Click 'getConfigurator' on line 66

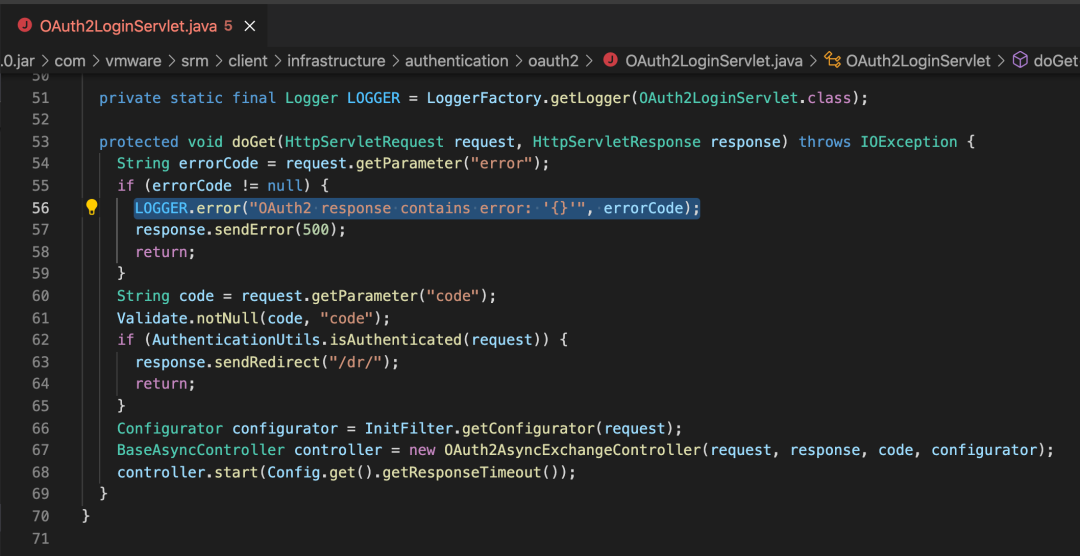click(x=529, y=429)
